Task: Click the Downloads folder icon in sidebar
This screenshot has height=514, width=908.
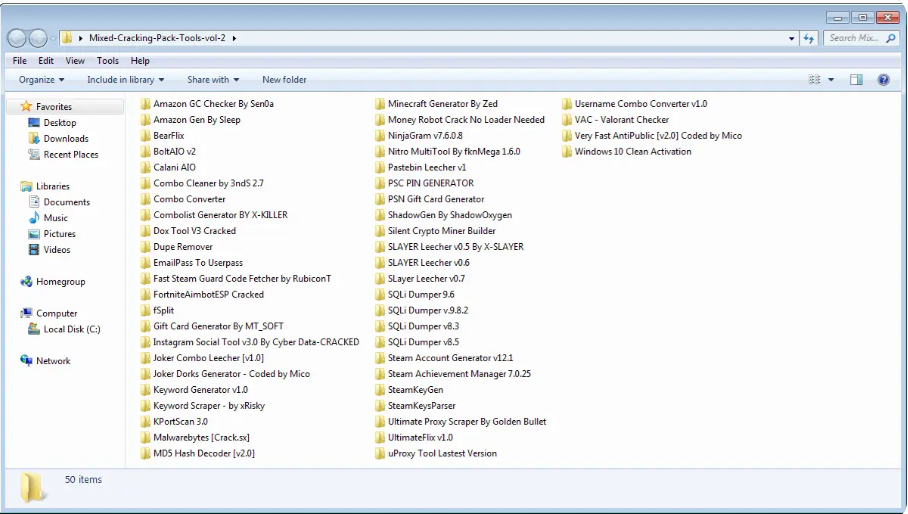Action: pyautogui.click(x=34, y=138)
